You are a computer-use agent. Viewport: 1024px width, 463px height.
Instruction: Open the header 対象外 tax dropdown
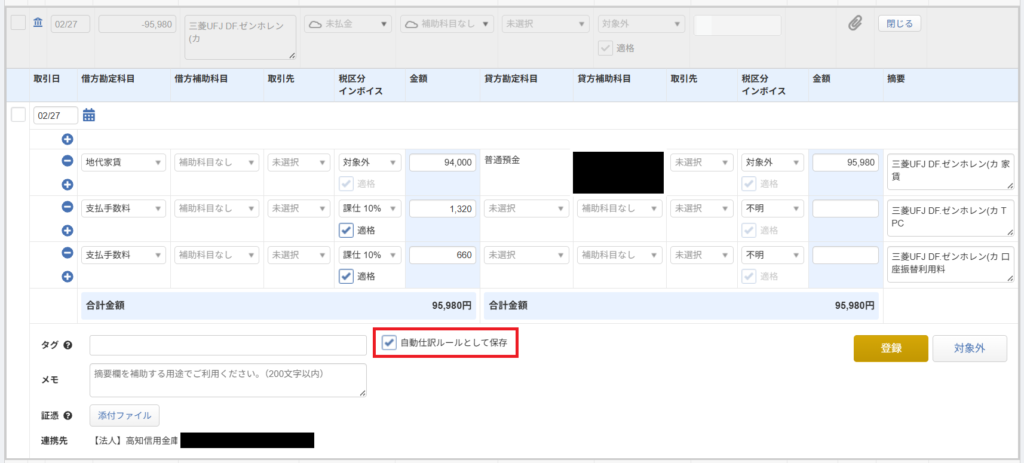coord(641,24)
